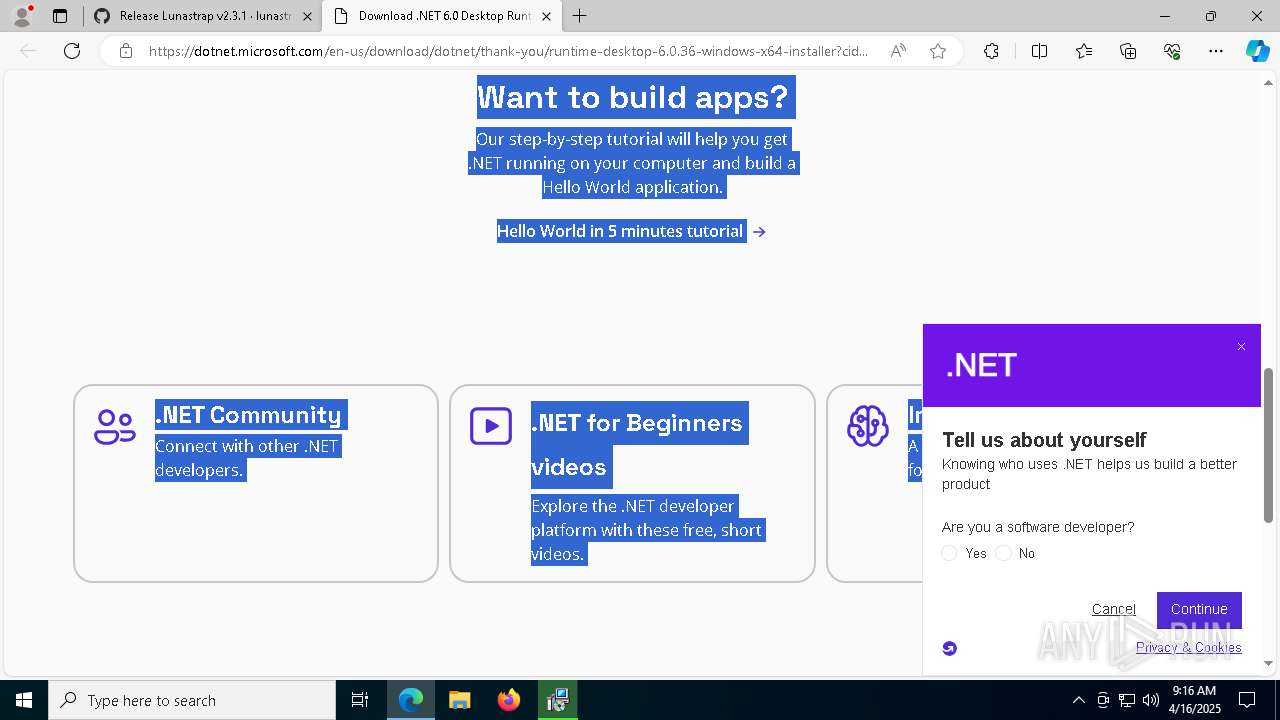Open the volume control
This screenshot has height=720, width=1280.
pyautogui.click(x=1150, y=700)
